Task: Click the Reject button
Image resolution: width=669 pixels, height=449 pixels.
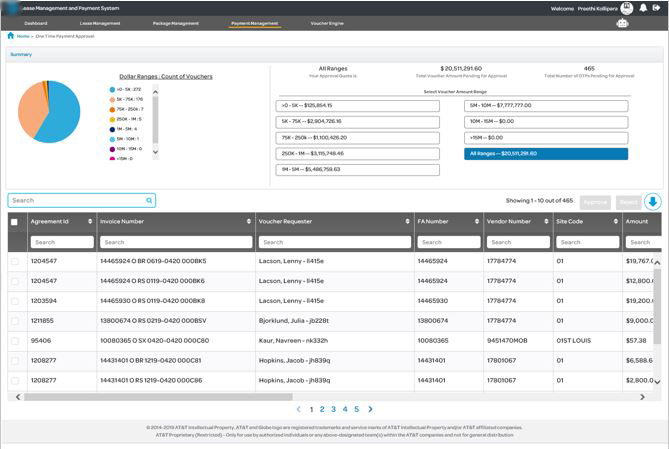Action: [628, 202]
